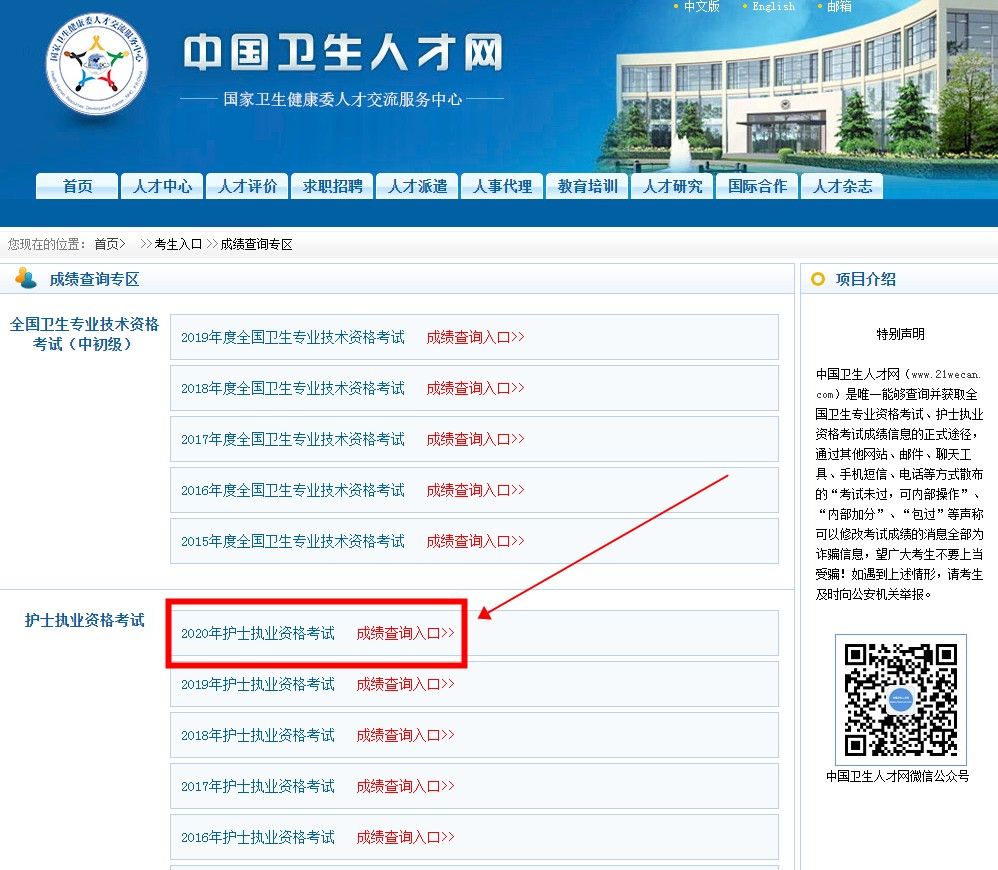Click the 中国卫生人才网微信公众号 caption
The width and height of the screenshot is (998, 870).
[x=897, y=776]
